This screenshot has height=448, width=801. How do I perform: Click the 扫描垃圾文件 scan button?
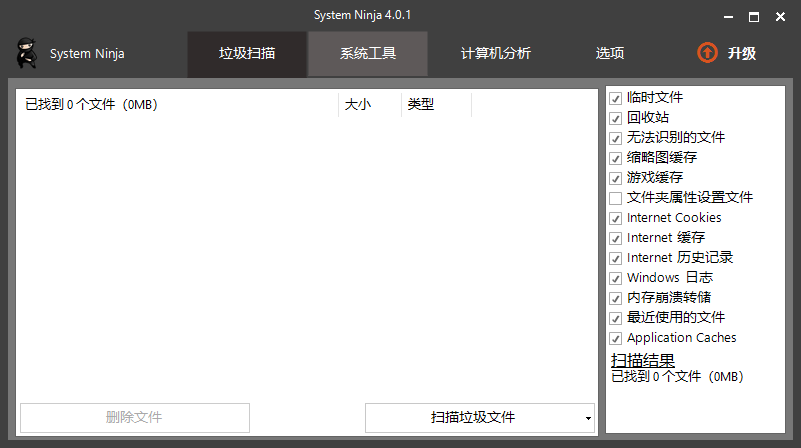(472, 418)
